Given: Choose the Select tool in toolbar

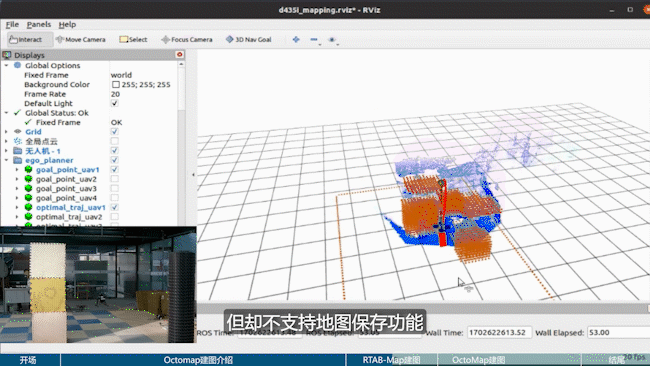Looking at the screenshot, I should pos(133,39).
